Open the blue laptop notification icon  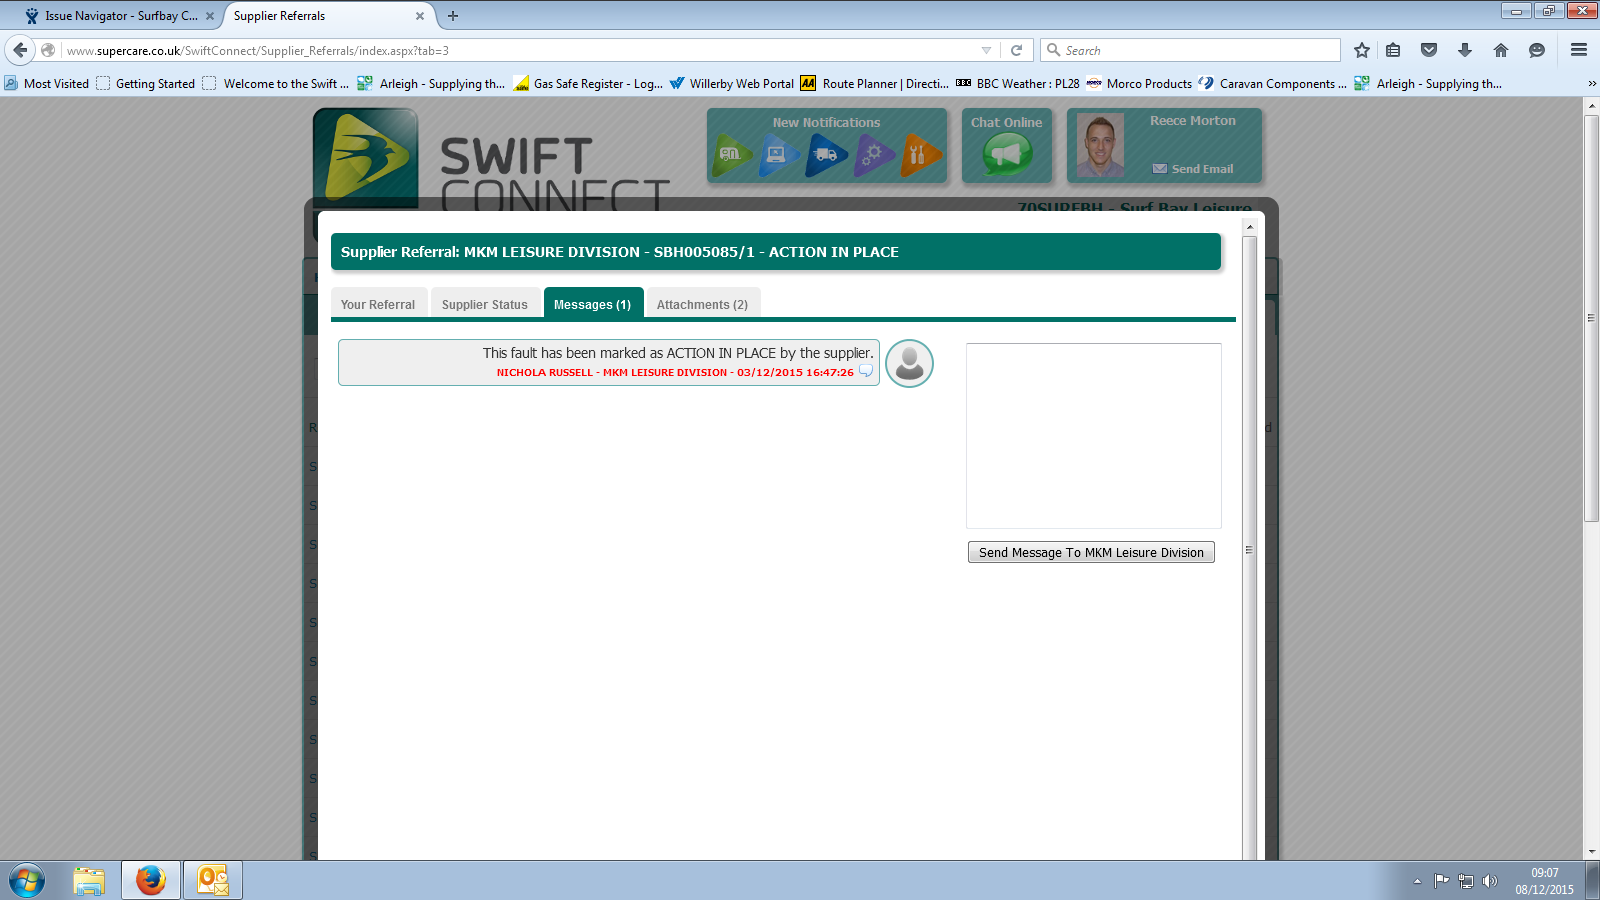[779, 155]
